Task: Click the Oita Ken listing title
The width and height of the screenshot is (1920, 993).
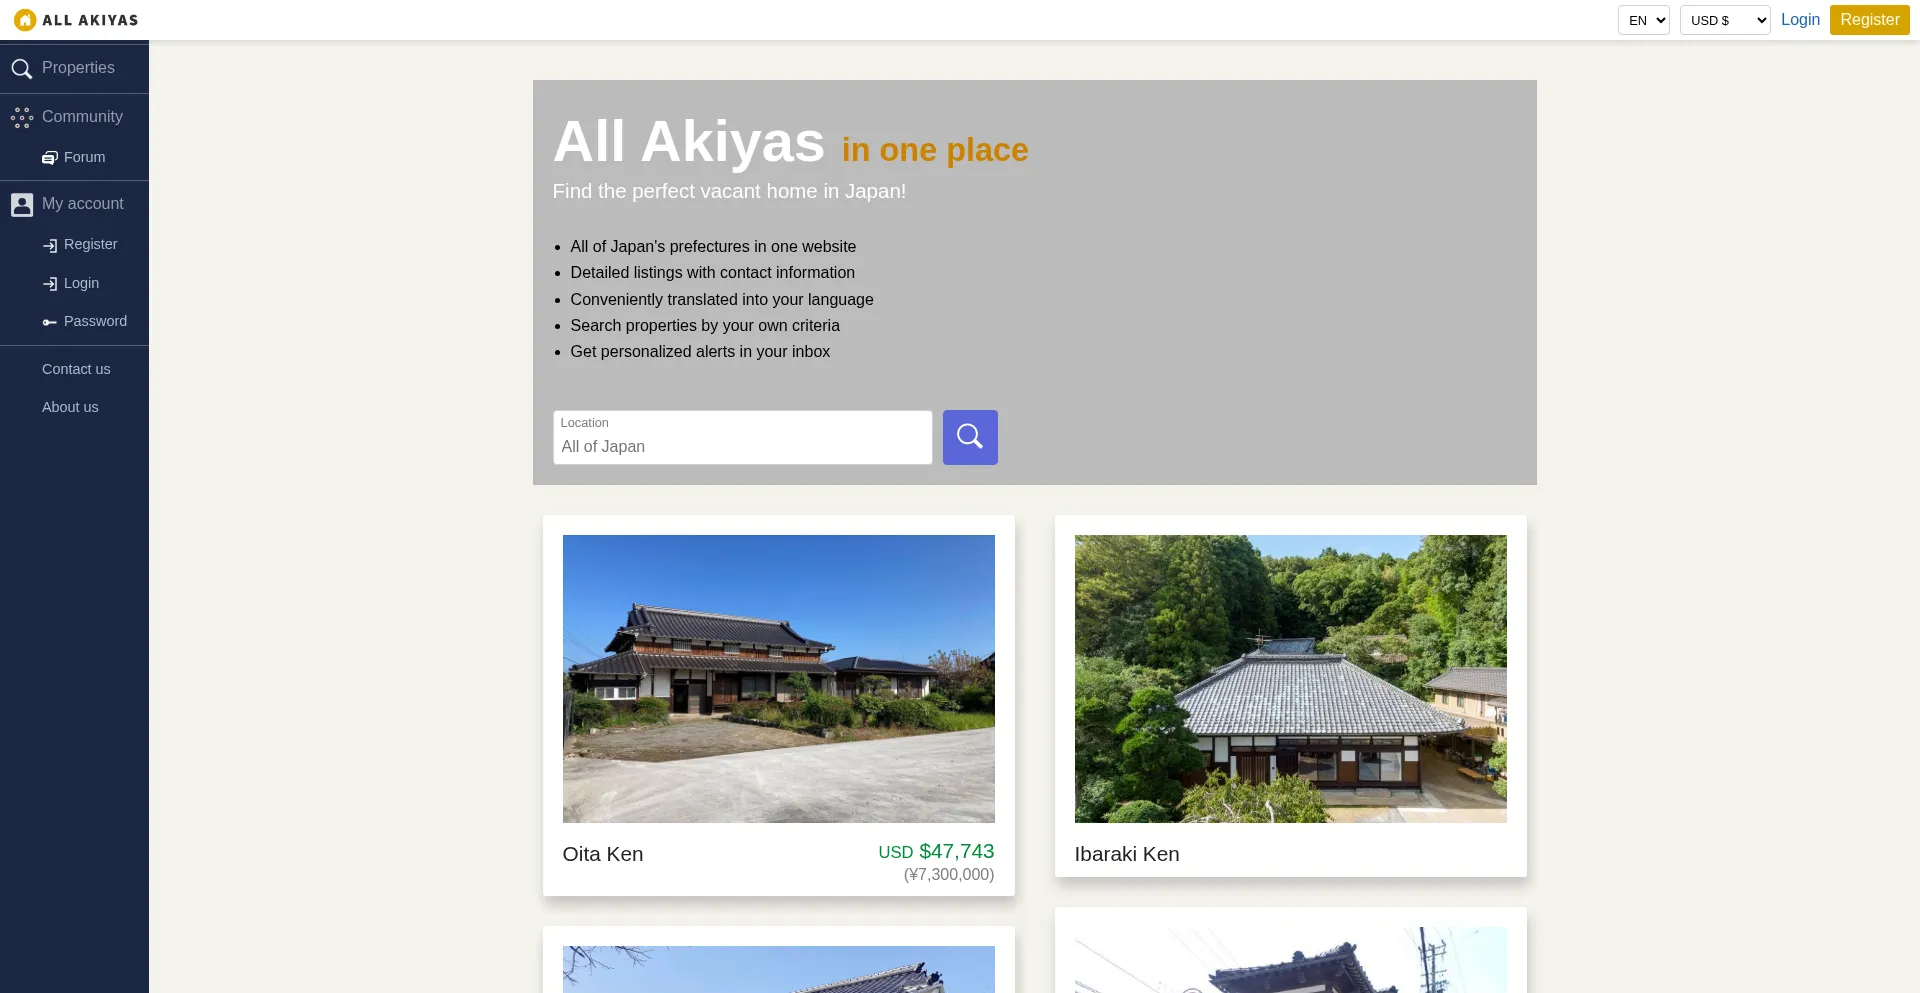Action: (603, 854)
